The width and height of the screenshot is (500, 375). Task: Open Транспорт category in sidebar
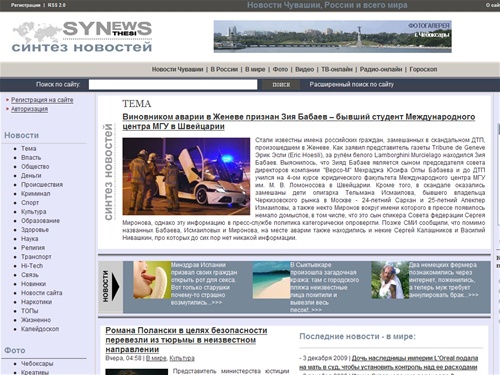36,256
